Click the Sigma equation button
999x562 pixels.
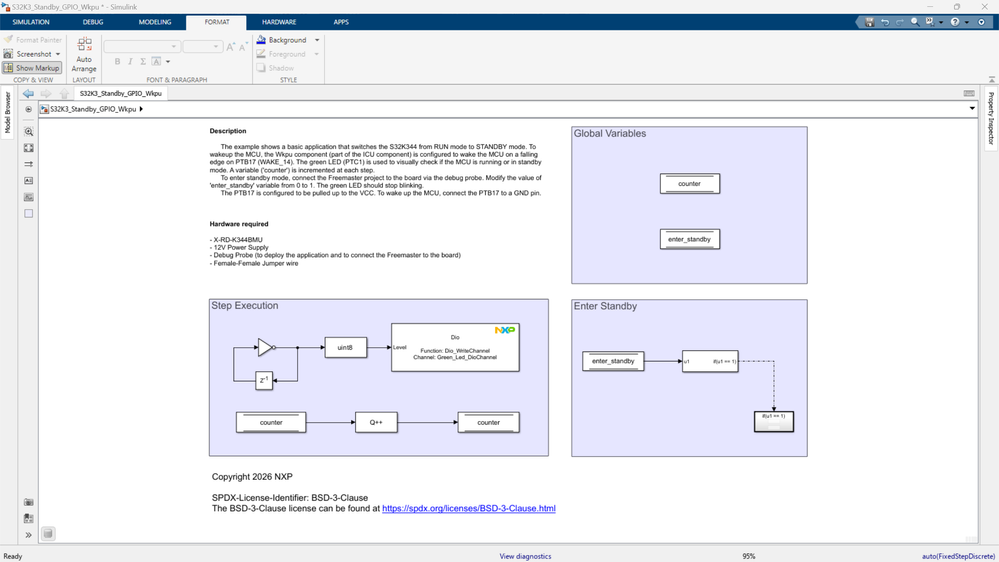point(143,62)
